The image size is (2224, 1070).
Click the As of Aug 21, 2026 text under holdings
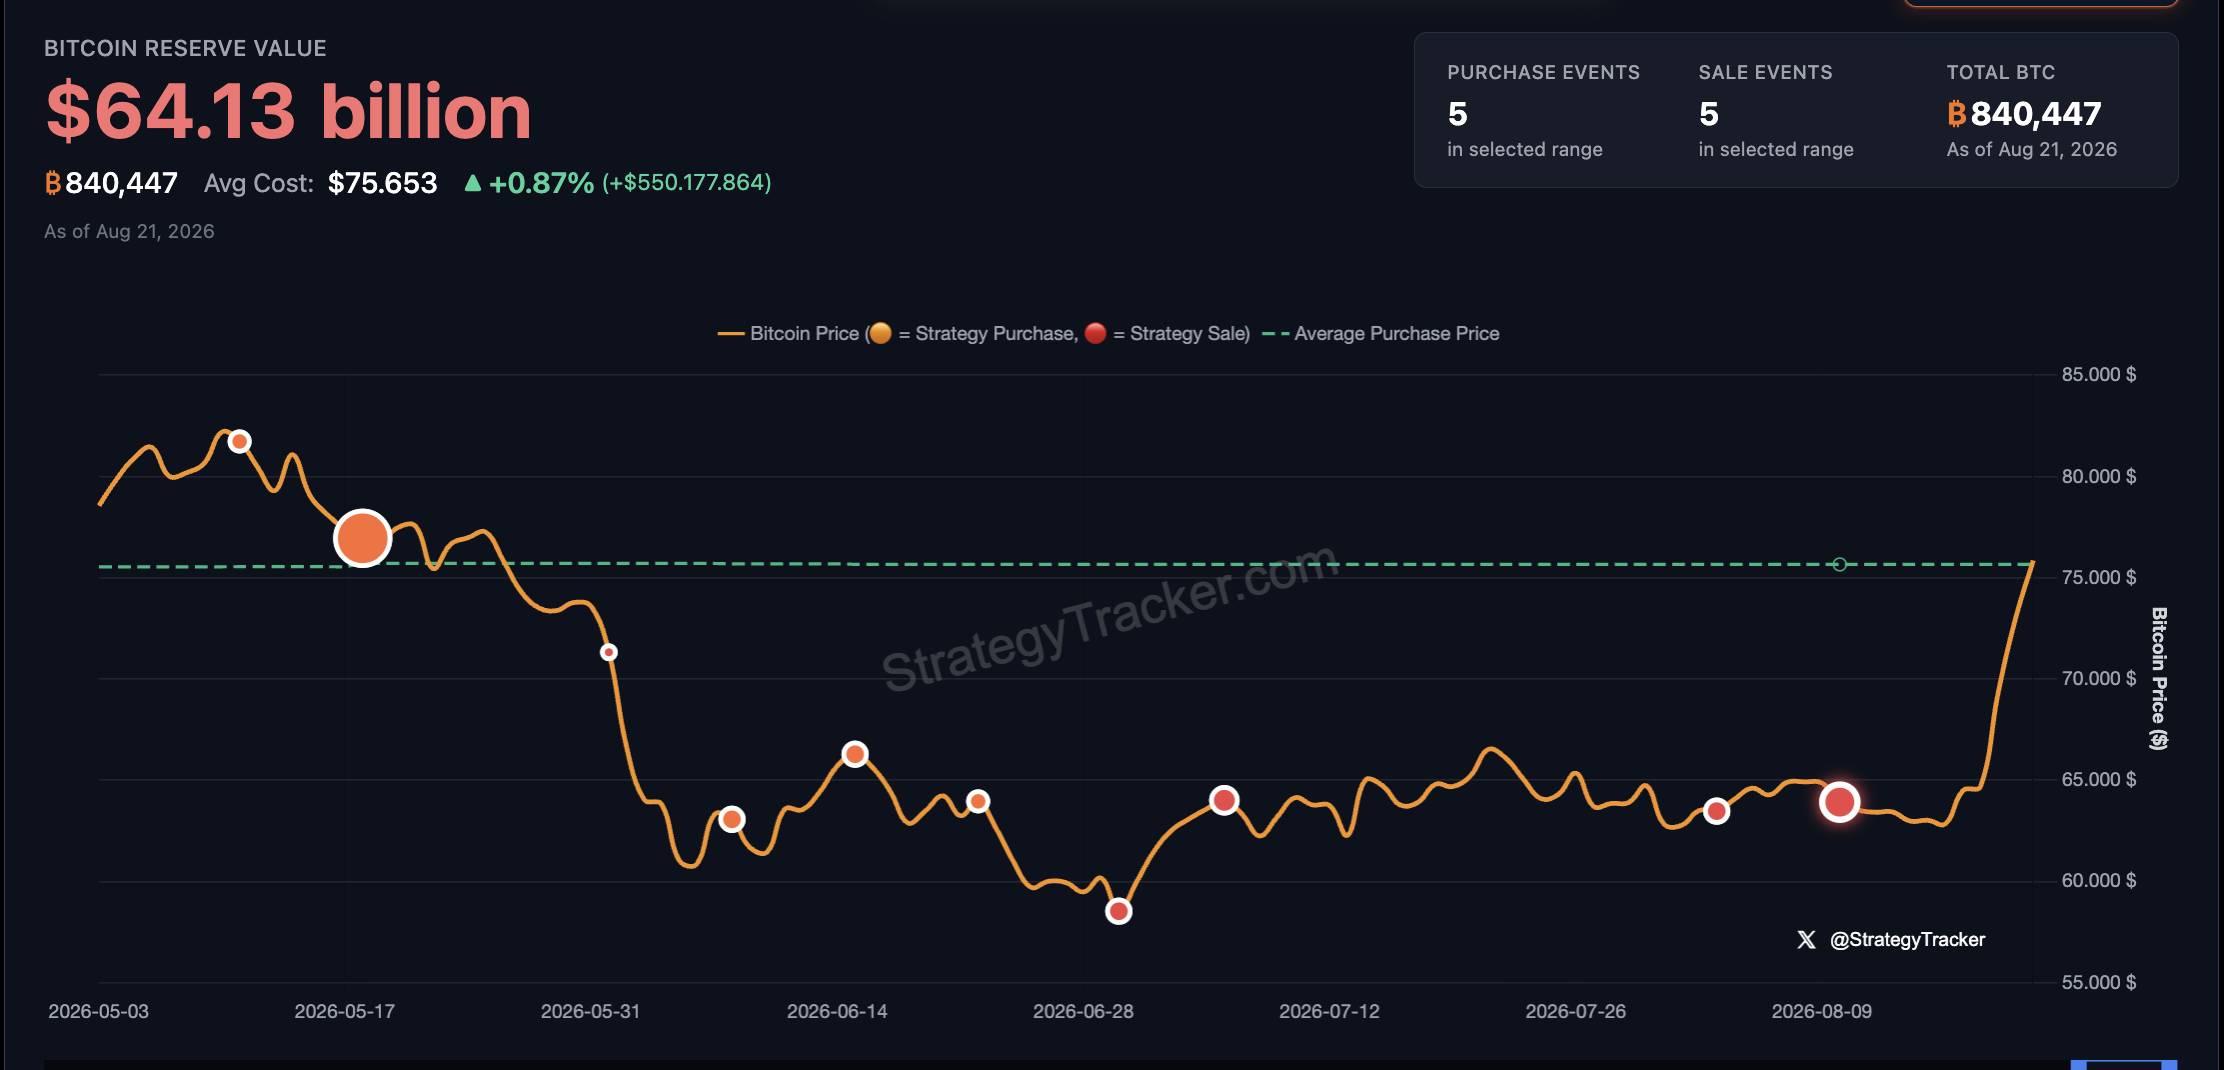coord(129,231)
